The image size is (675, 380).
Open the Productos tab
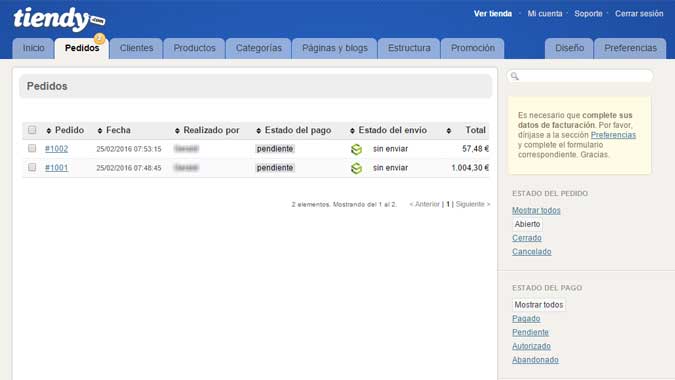click(195, 48)
